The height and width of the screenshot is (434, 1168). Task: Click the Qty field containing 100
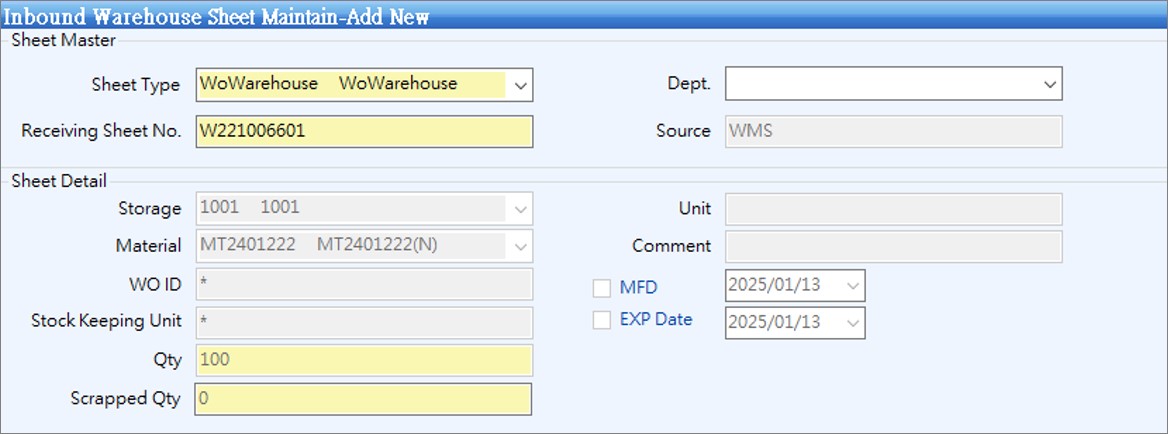click(x=364, y=360)
